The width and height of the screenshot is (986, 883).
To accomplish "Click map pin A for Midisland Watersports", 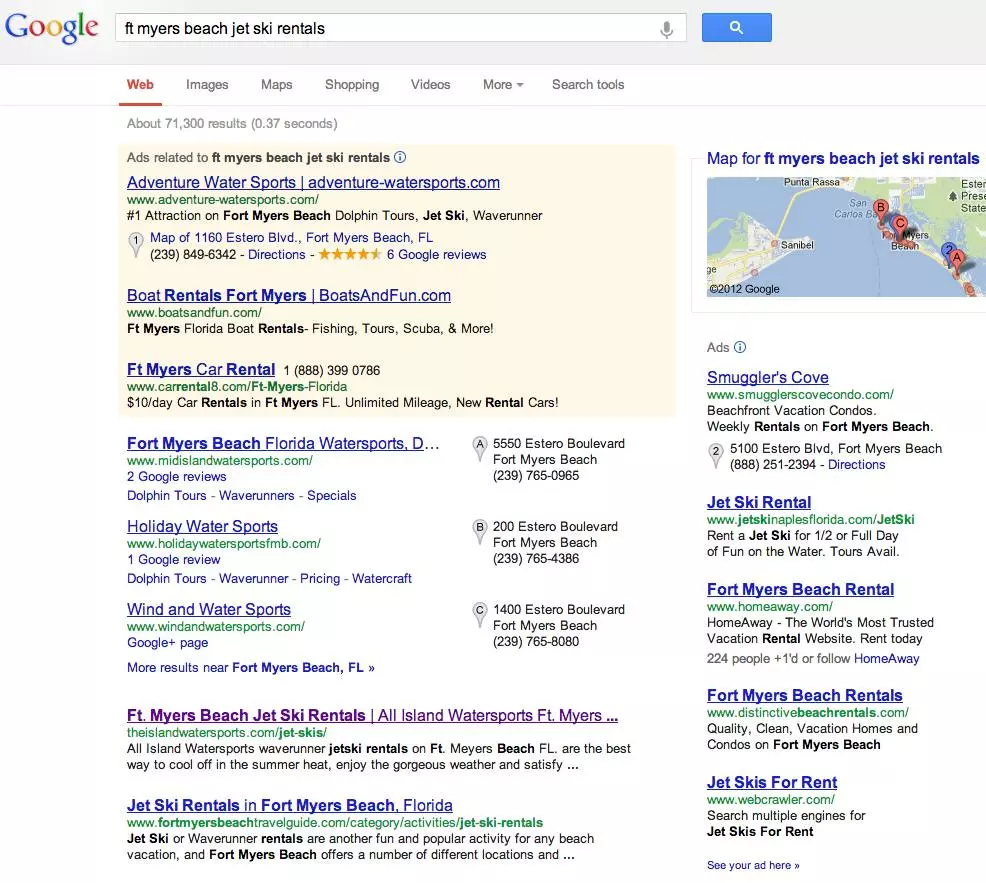I will click(480, 448).
